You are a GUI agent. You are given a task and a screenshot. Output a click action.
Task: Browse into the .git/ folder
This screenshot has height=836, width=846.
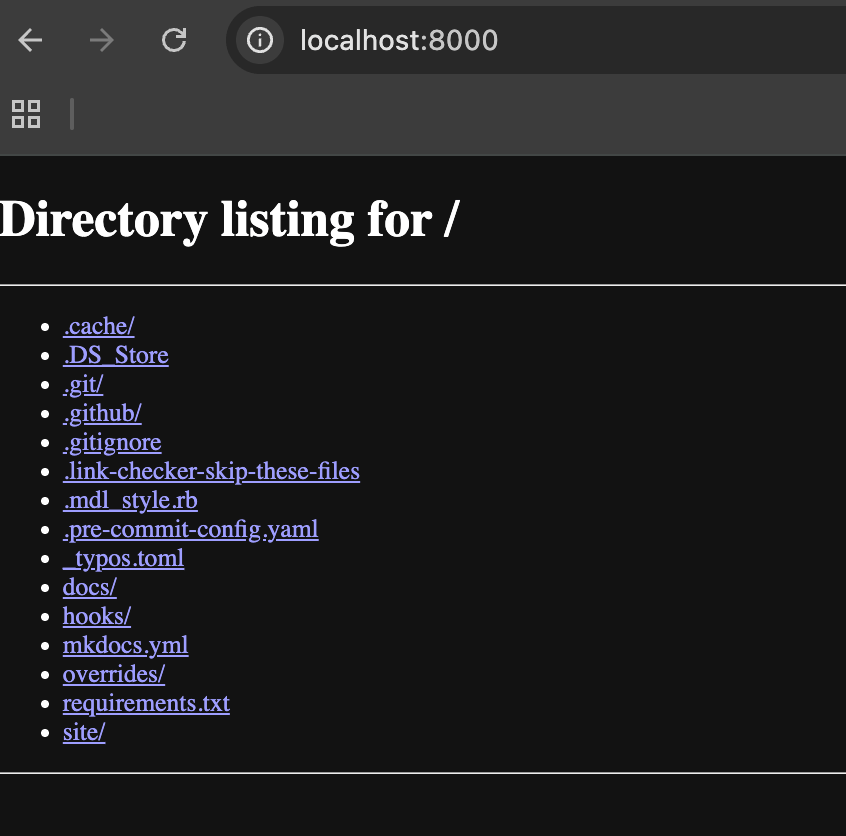pyautogui.click(x=83, y=384)
